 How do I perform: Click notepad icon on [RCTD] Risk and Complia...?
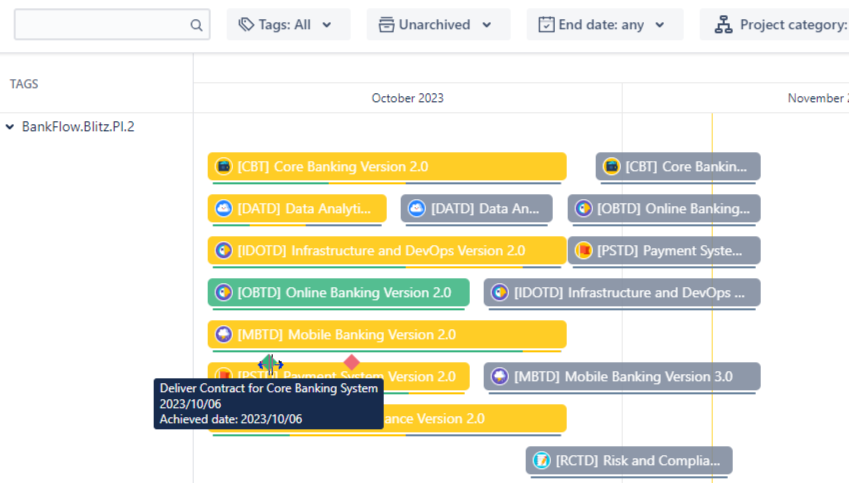541,460
